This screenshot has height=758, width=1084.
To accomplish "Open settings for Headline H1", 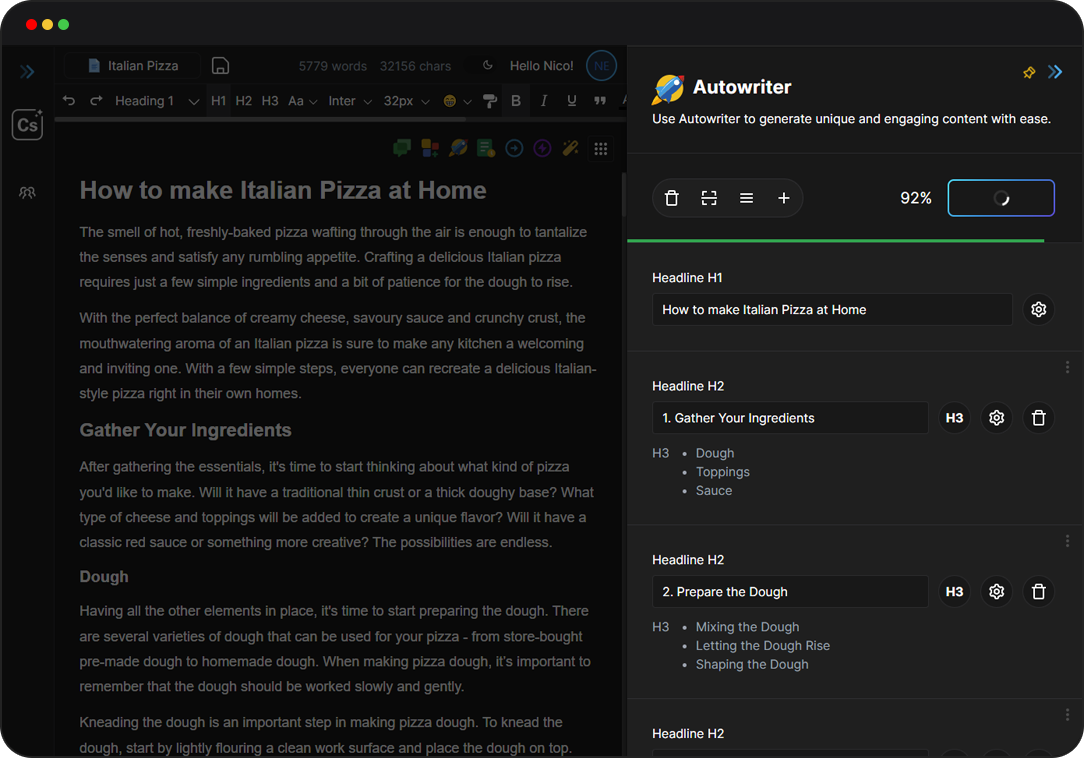I will (x=1038, y=309).
